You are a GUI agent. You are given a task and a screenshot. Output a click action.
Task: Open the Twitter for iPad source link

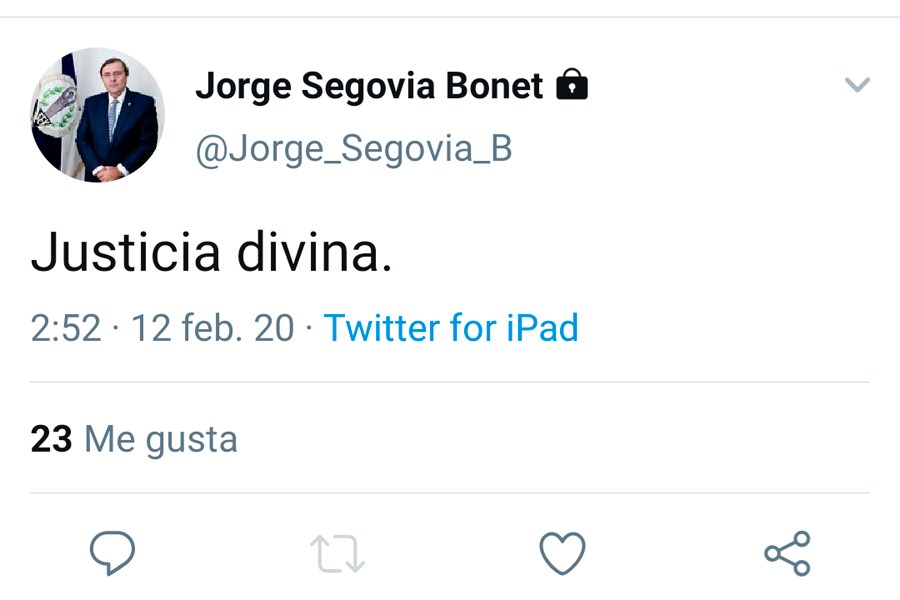(x=451, y=328)
